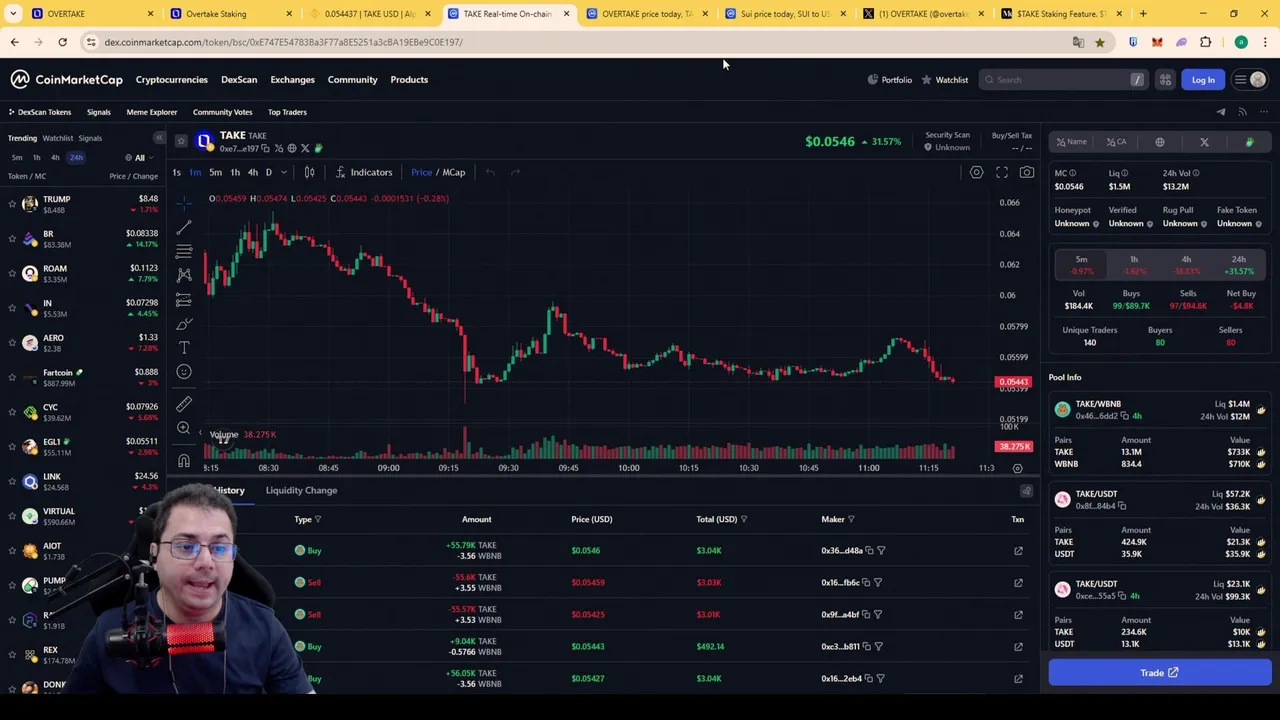Star the BR token row
Image resolution: width=1280 pixels, height=720 pixels.
[12, 239]
